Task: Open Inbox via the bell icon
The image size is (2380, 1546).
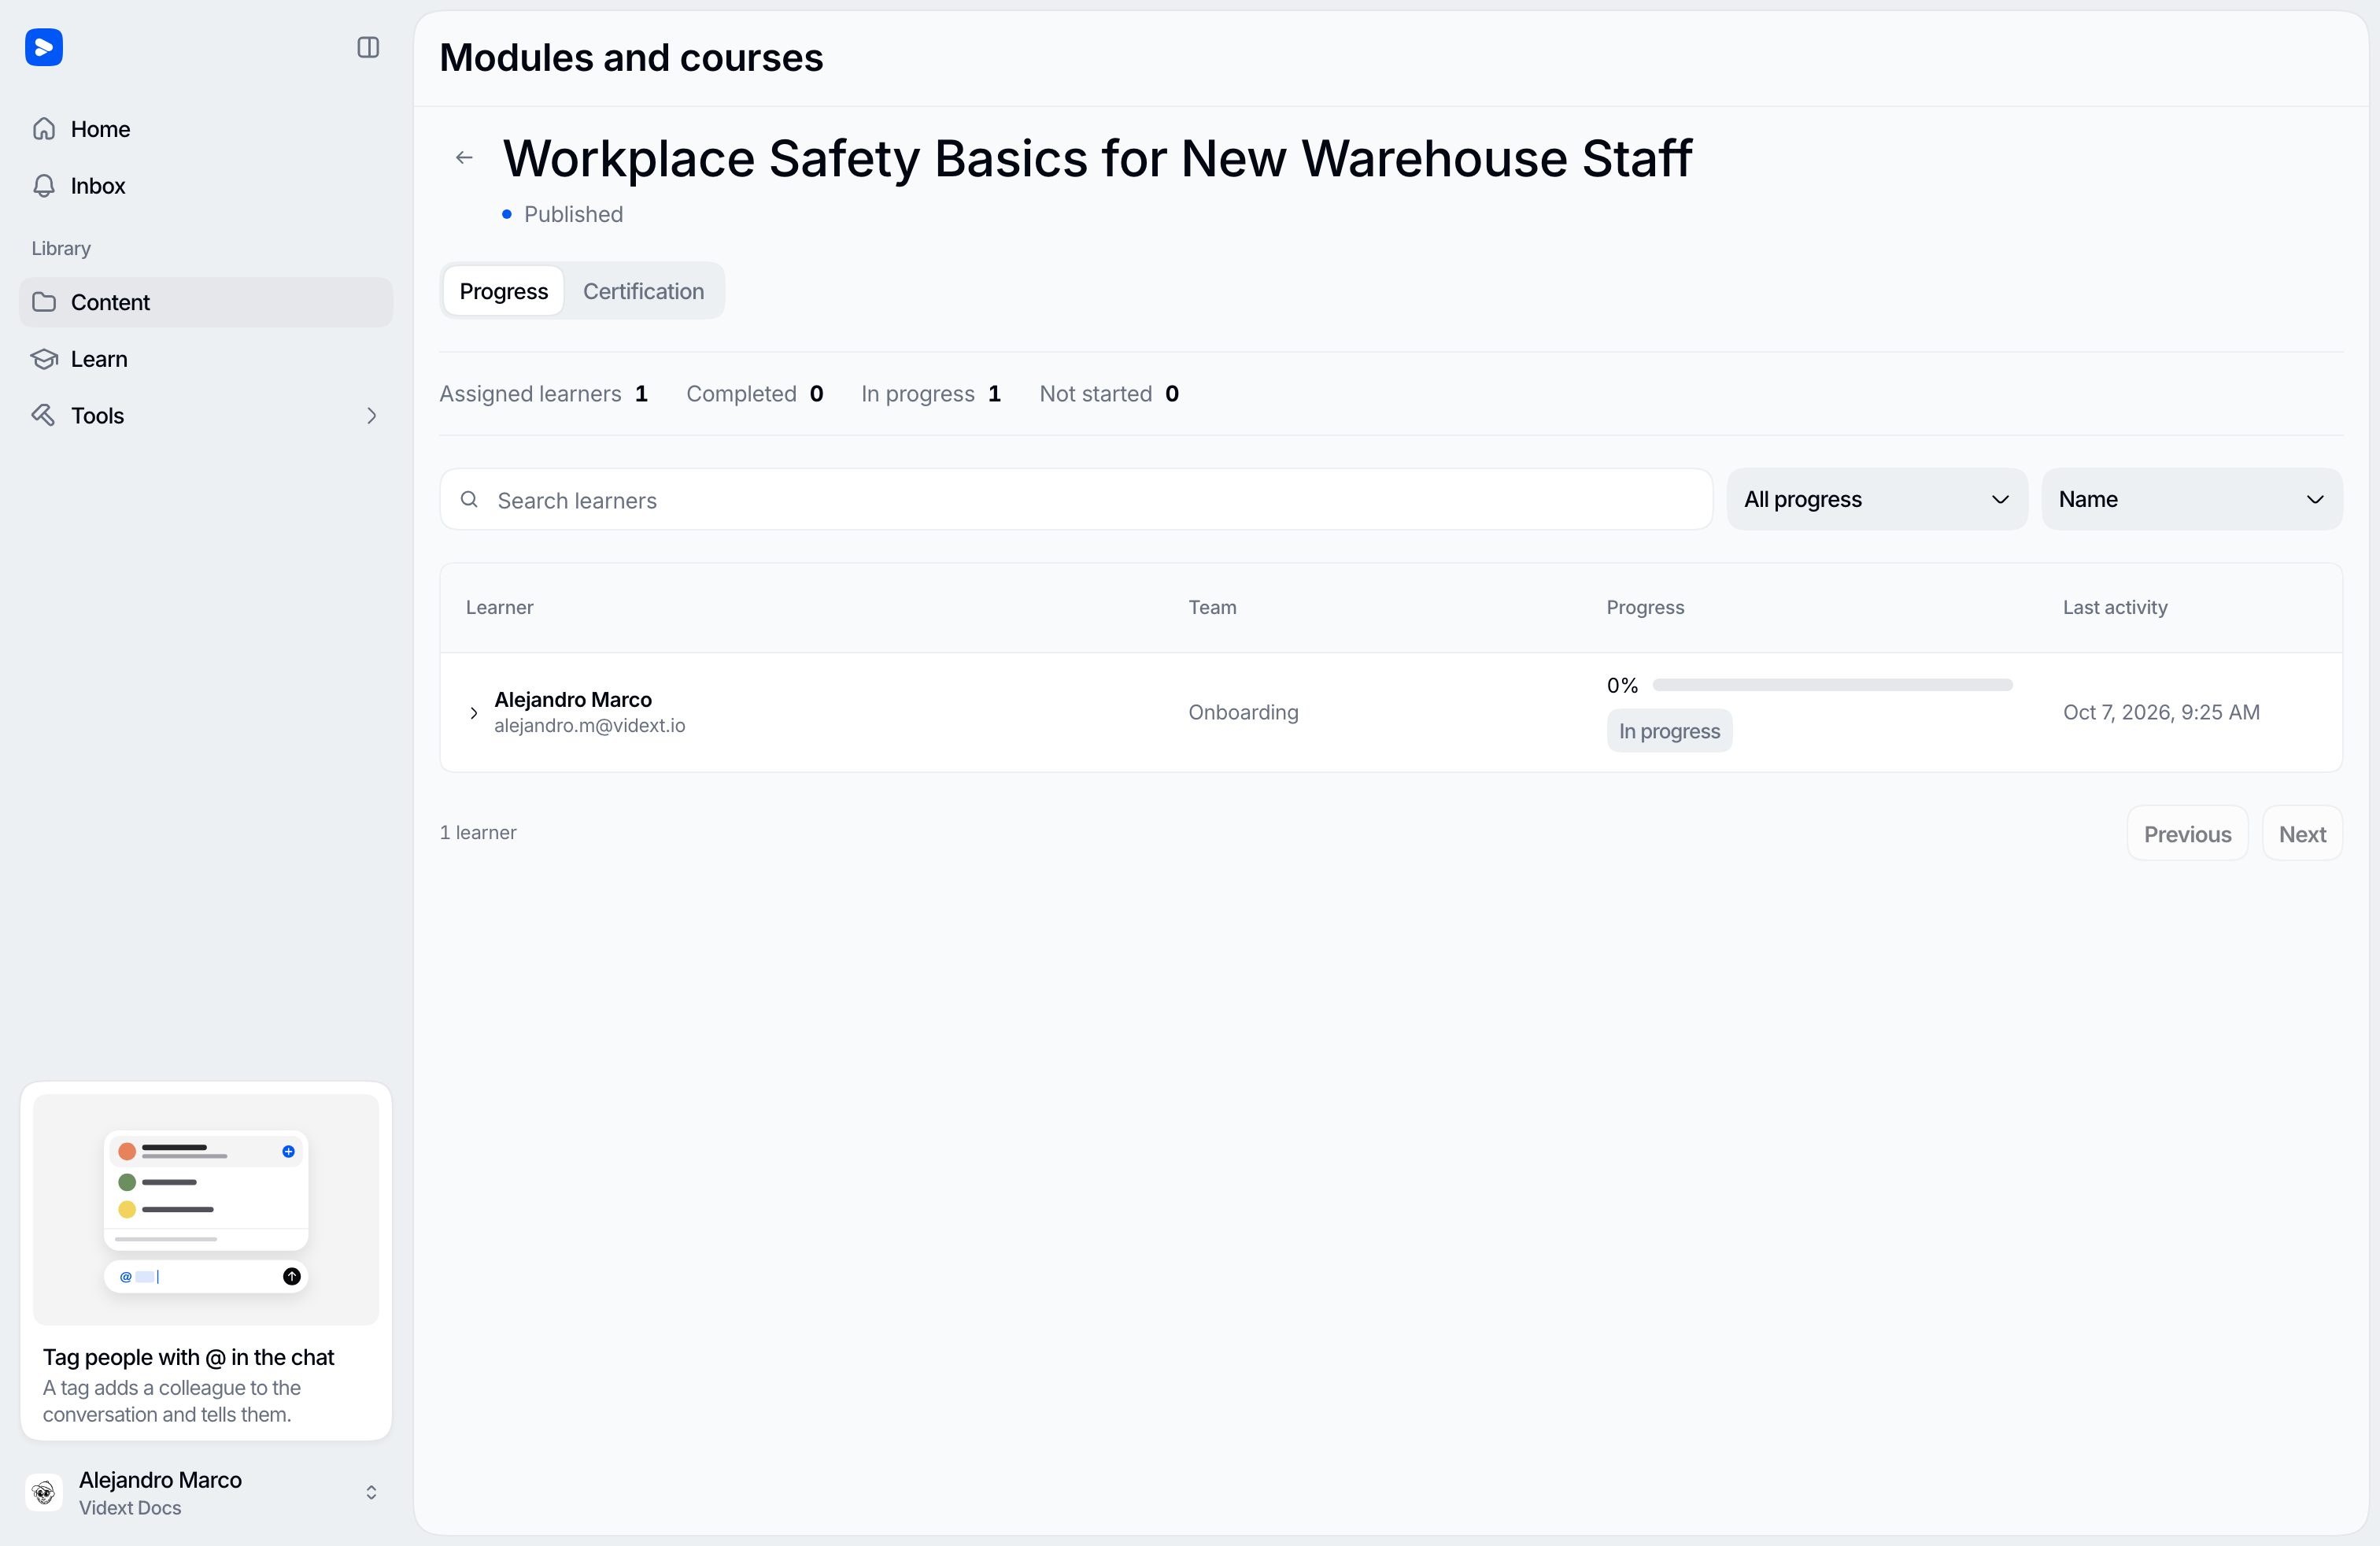Action: tap(44, 186)
